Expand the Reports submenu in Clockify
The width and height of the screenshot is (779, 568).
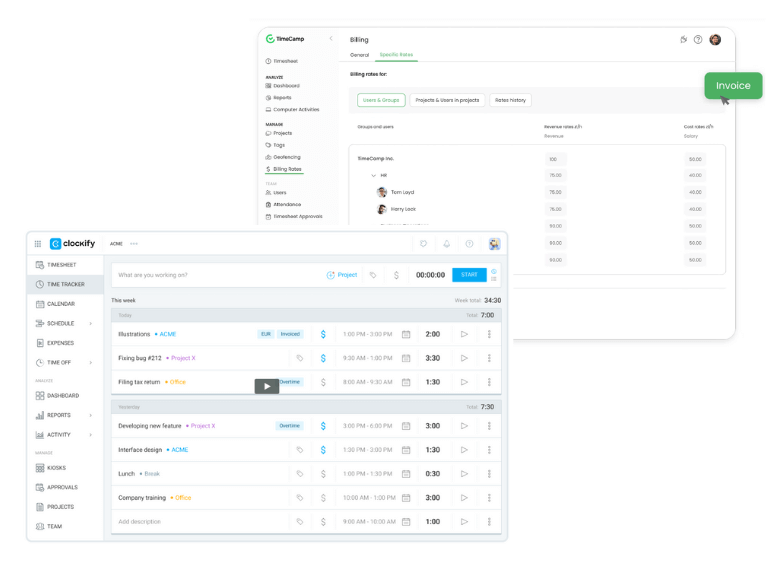(90, 415)
